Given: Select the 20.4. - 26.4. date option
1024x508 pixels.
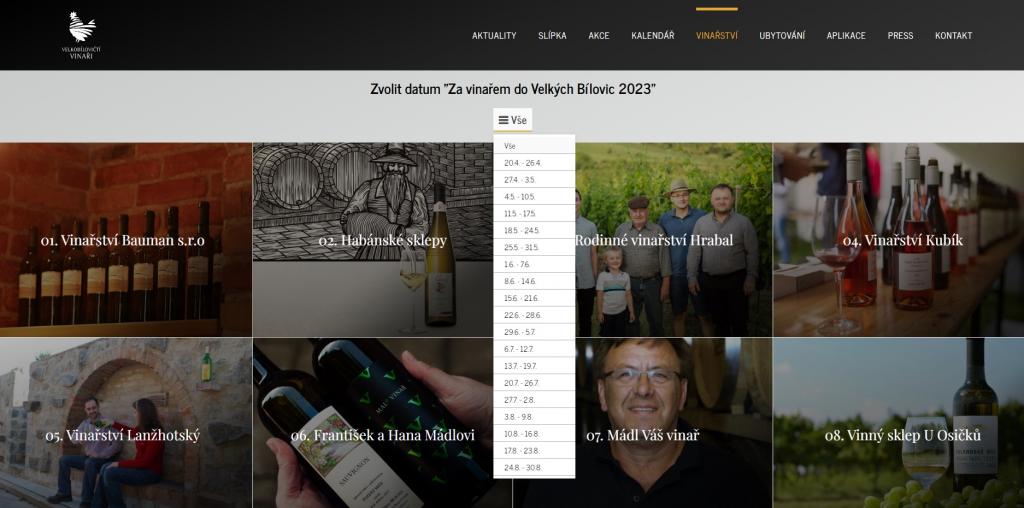Looking at the screenshot, I should coord(534,163).
